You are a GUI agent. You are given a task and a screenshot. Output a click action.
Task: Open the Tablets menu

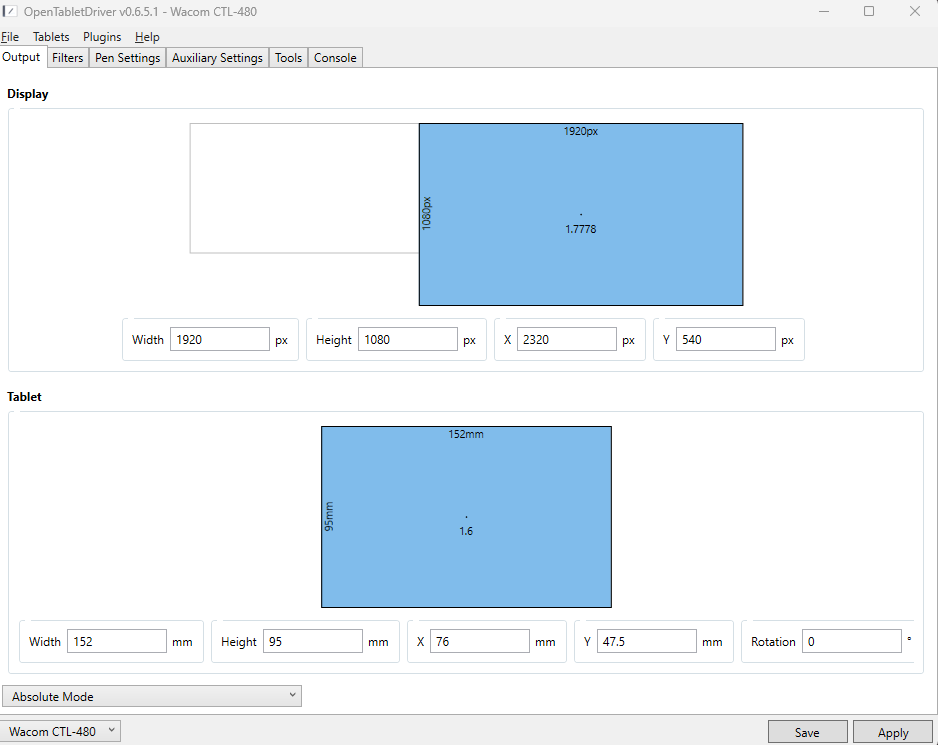pos(51,37)
